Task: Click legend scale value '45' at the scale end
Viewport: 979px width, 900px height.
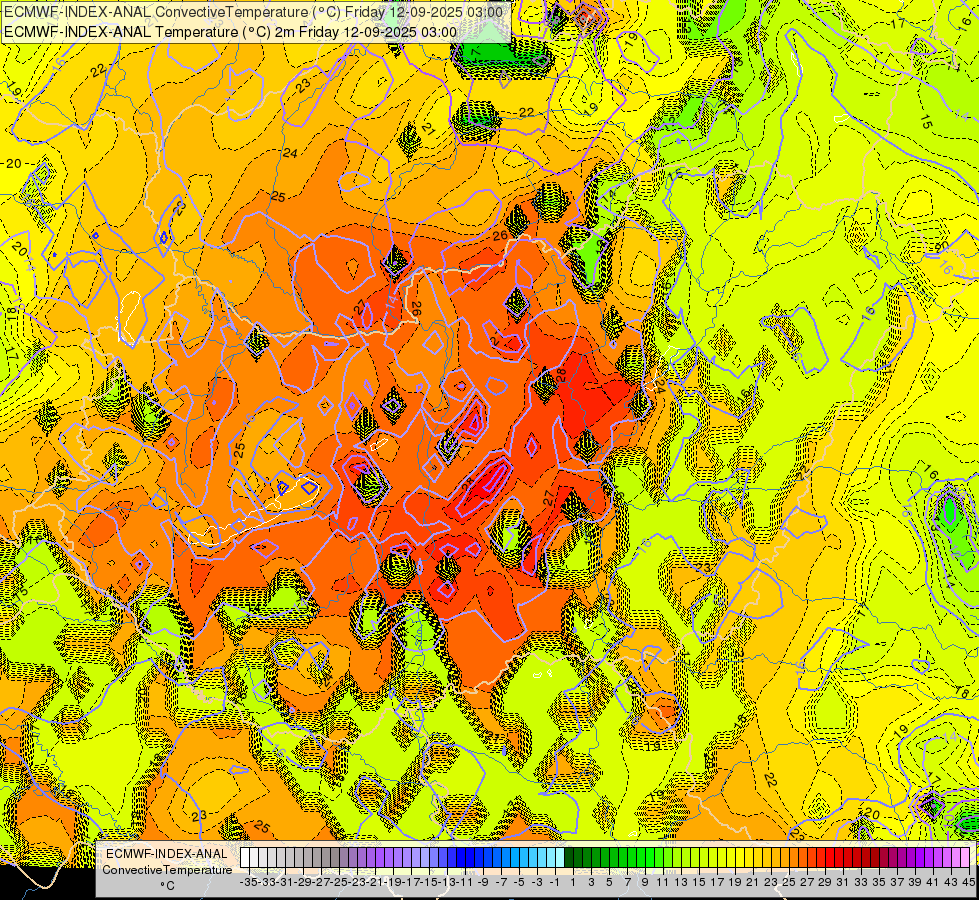Action: [x=968, y=882]
